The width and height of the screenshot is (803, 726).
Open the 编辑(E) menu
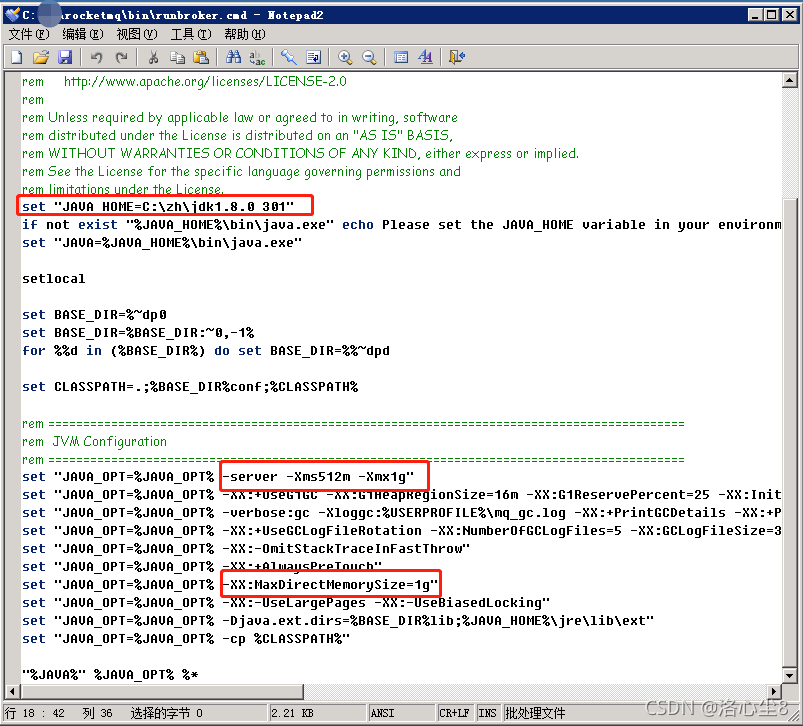82,34
